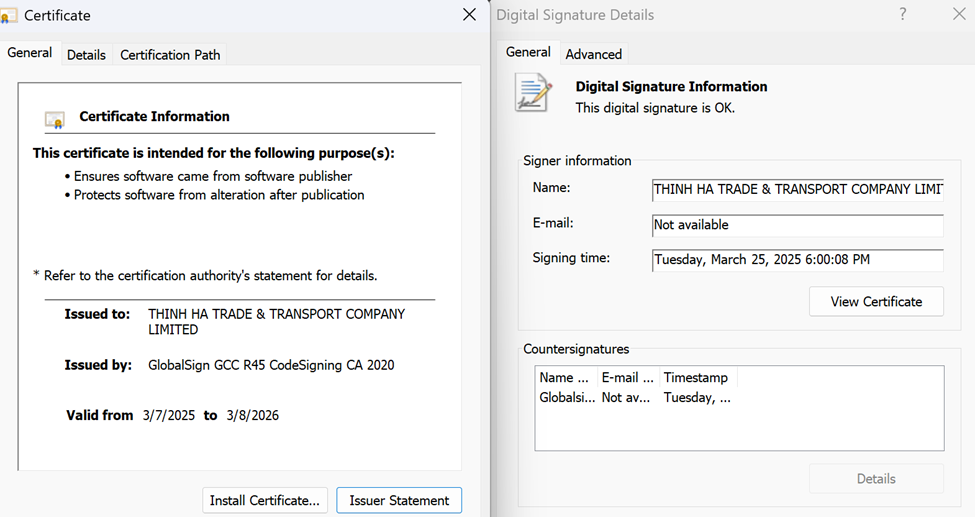
Task: Click the 'Valid from' label
Action: 99,416
